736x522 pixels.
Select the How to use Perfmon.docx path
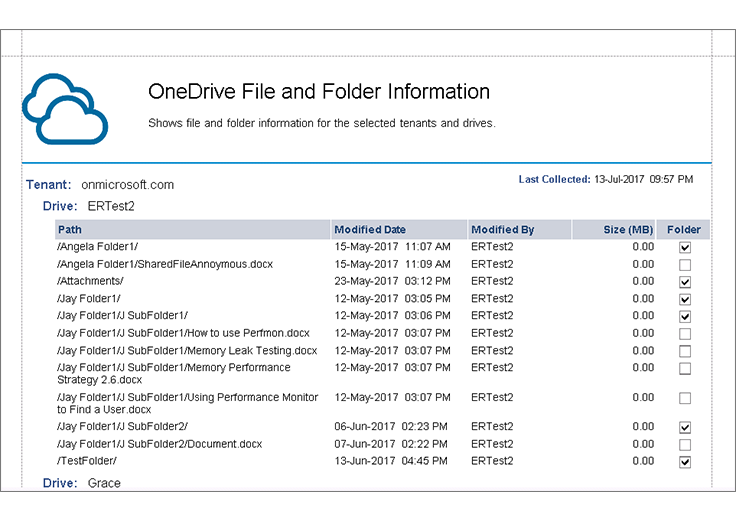(183, 333)
